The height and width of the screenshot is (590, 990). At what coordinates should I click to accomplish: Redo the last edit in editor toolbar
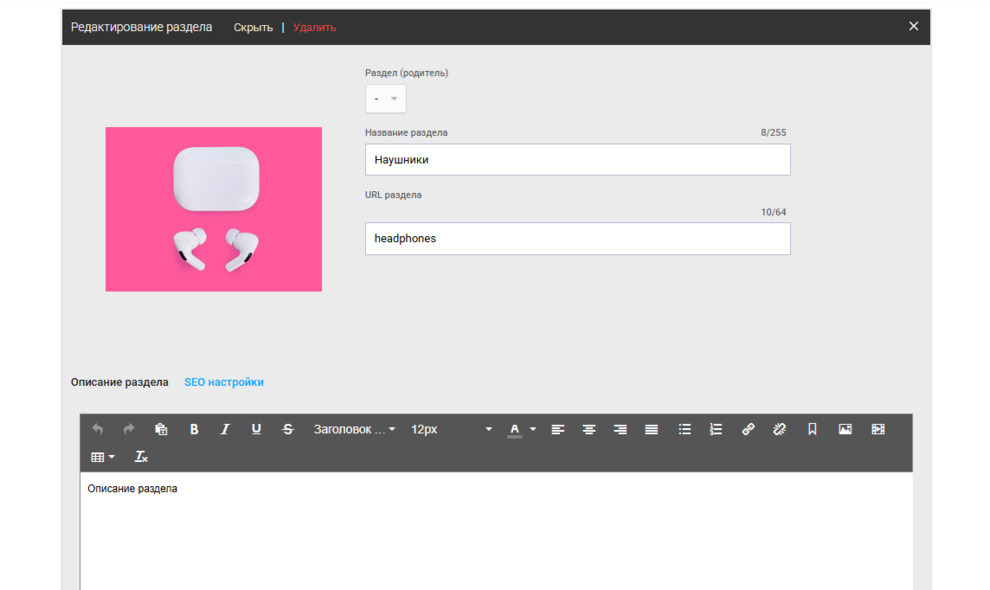click(x=129, y=429)
